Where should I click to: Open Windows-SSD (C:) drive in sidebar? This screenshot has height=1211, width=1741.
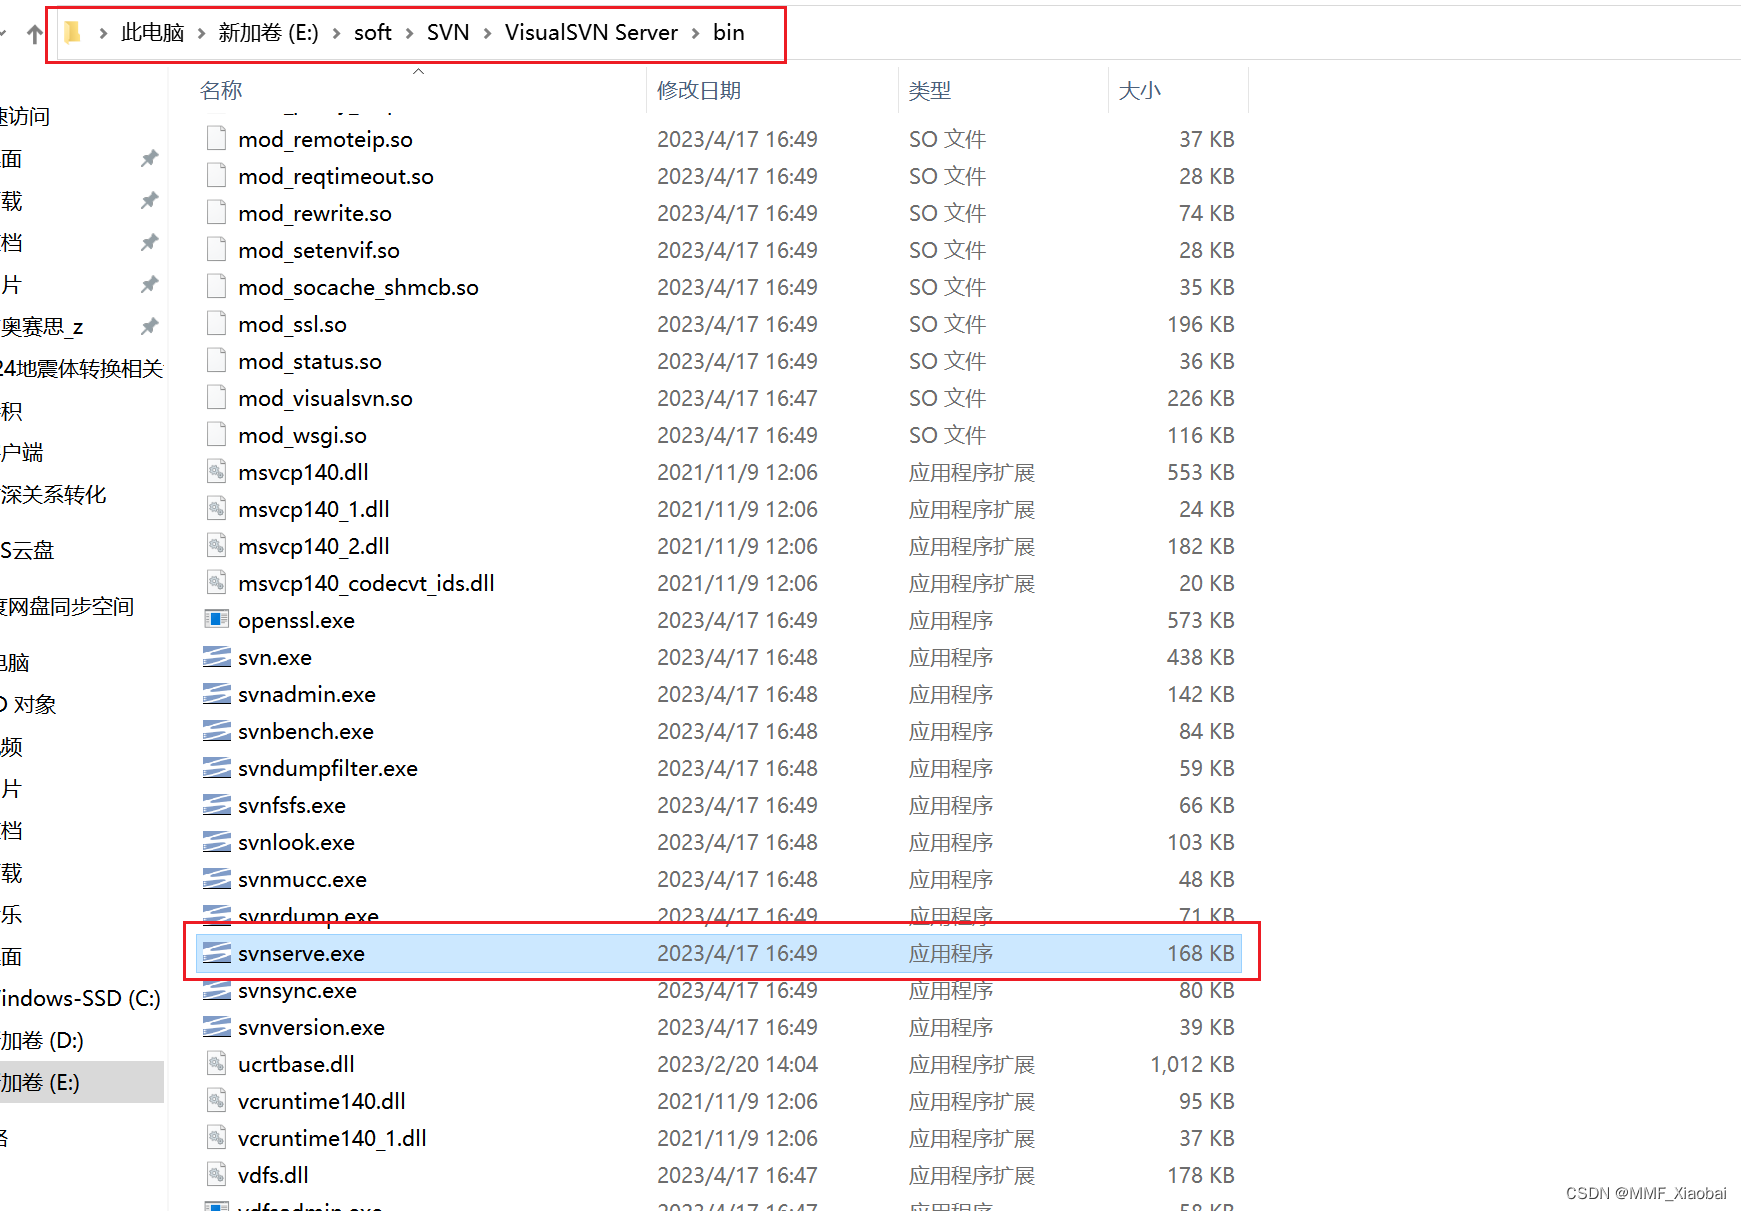[x=80, y=998]
